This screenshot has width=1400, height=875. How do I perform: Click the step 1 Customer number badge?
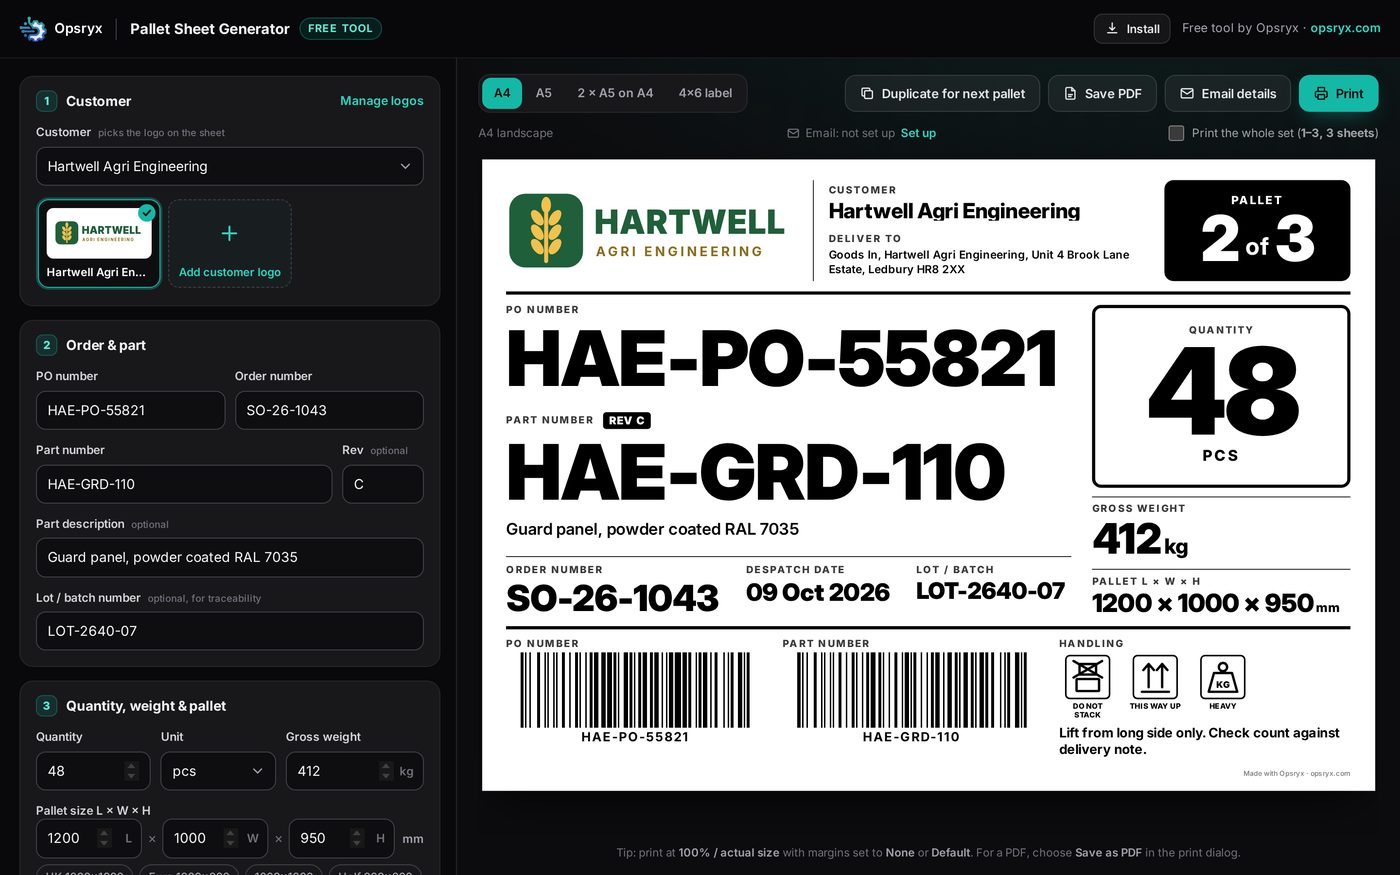click(x=46, y=101)
